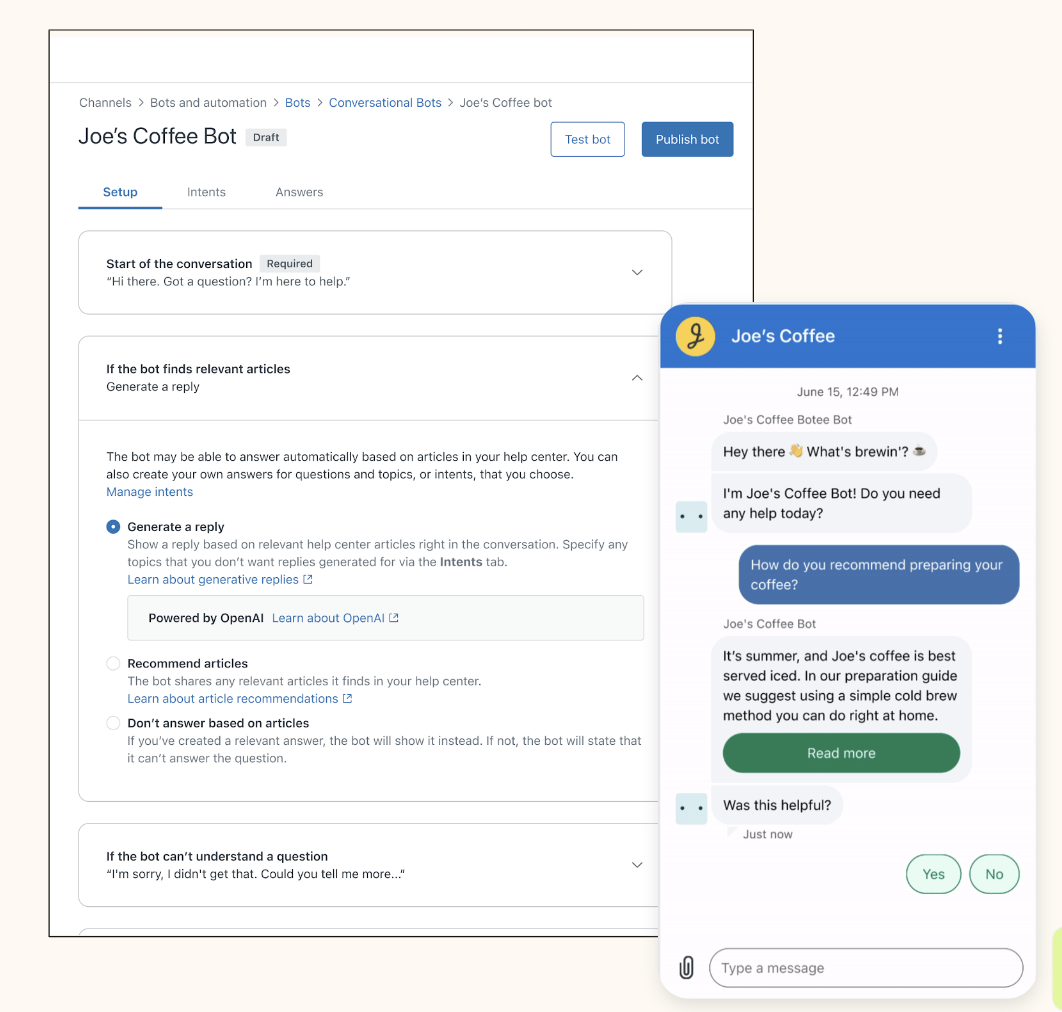1062x1012 pixels.
Task: Select the 'Recommend articles' radio option
Action: coord(113,664)
